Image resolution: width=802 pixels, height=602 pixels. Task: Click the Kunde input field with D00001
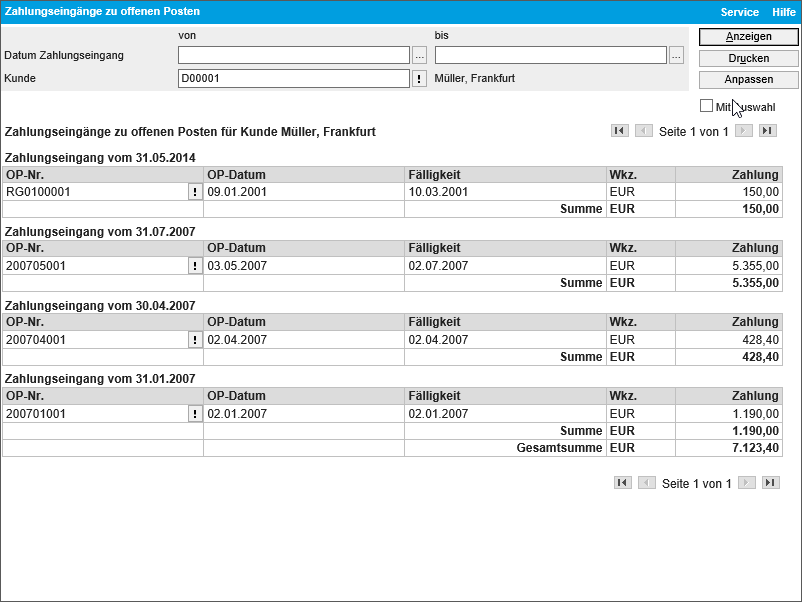[x=293, y=78]
